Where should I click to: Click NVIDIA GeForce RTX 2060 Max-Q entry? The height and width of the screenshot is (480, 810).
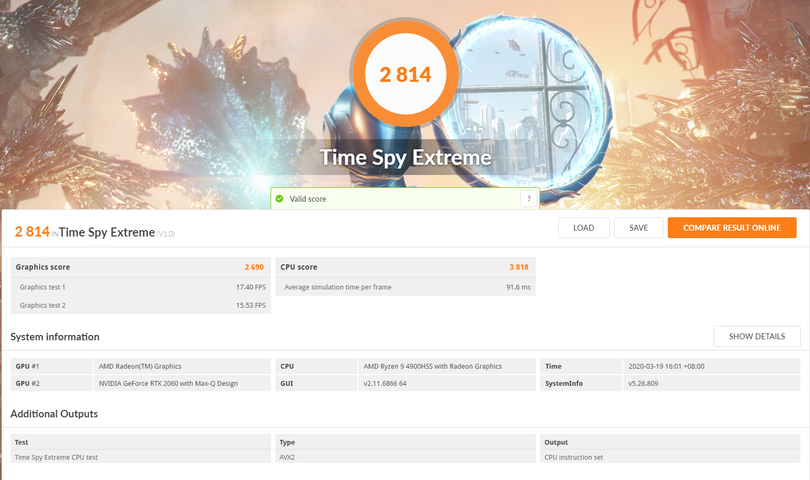click(168, 383)
